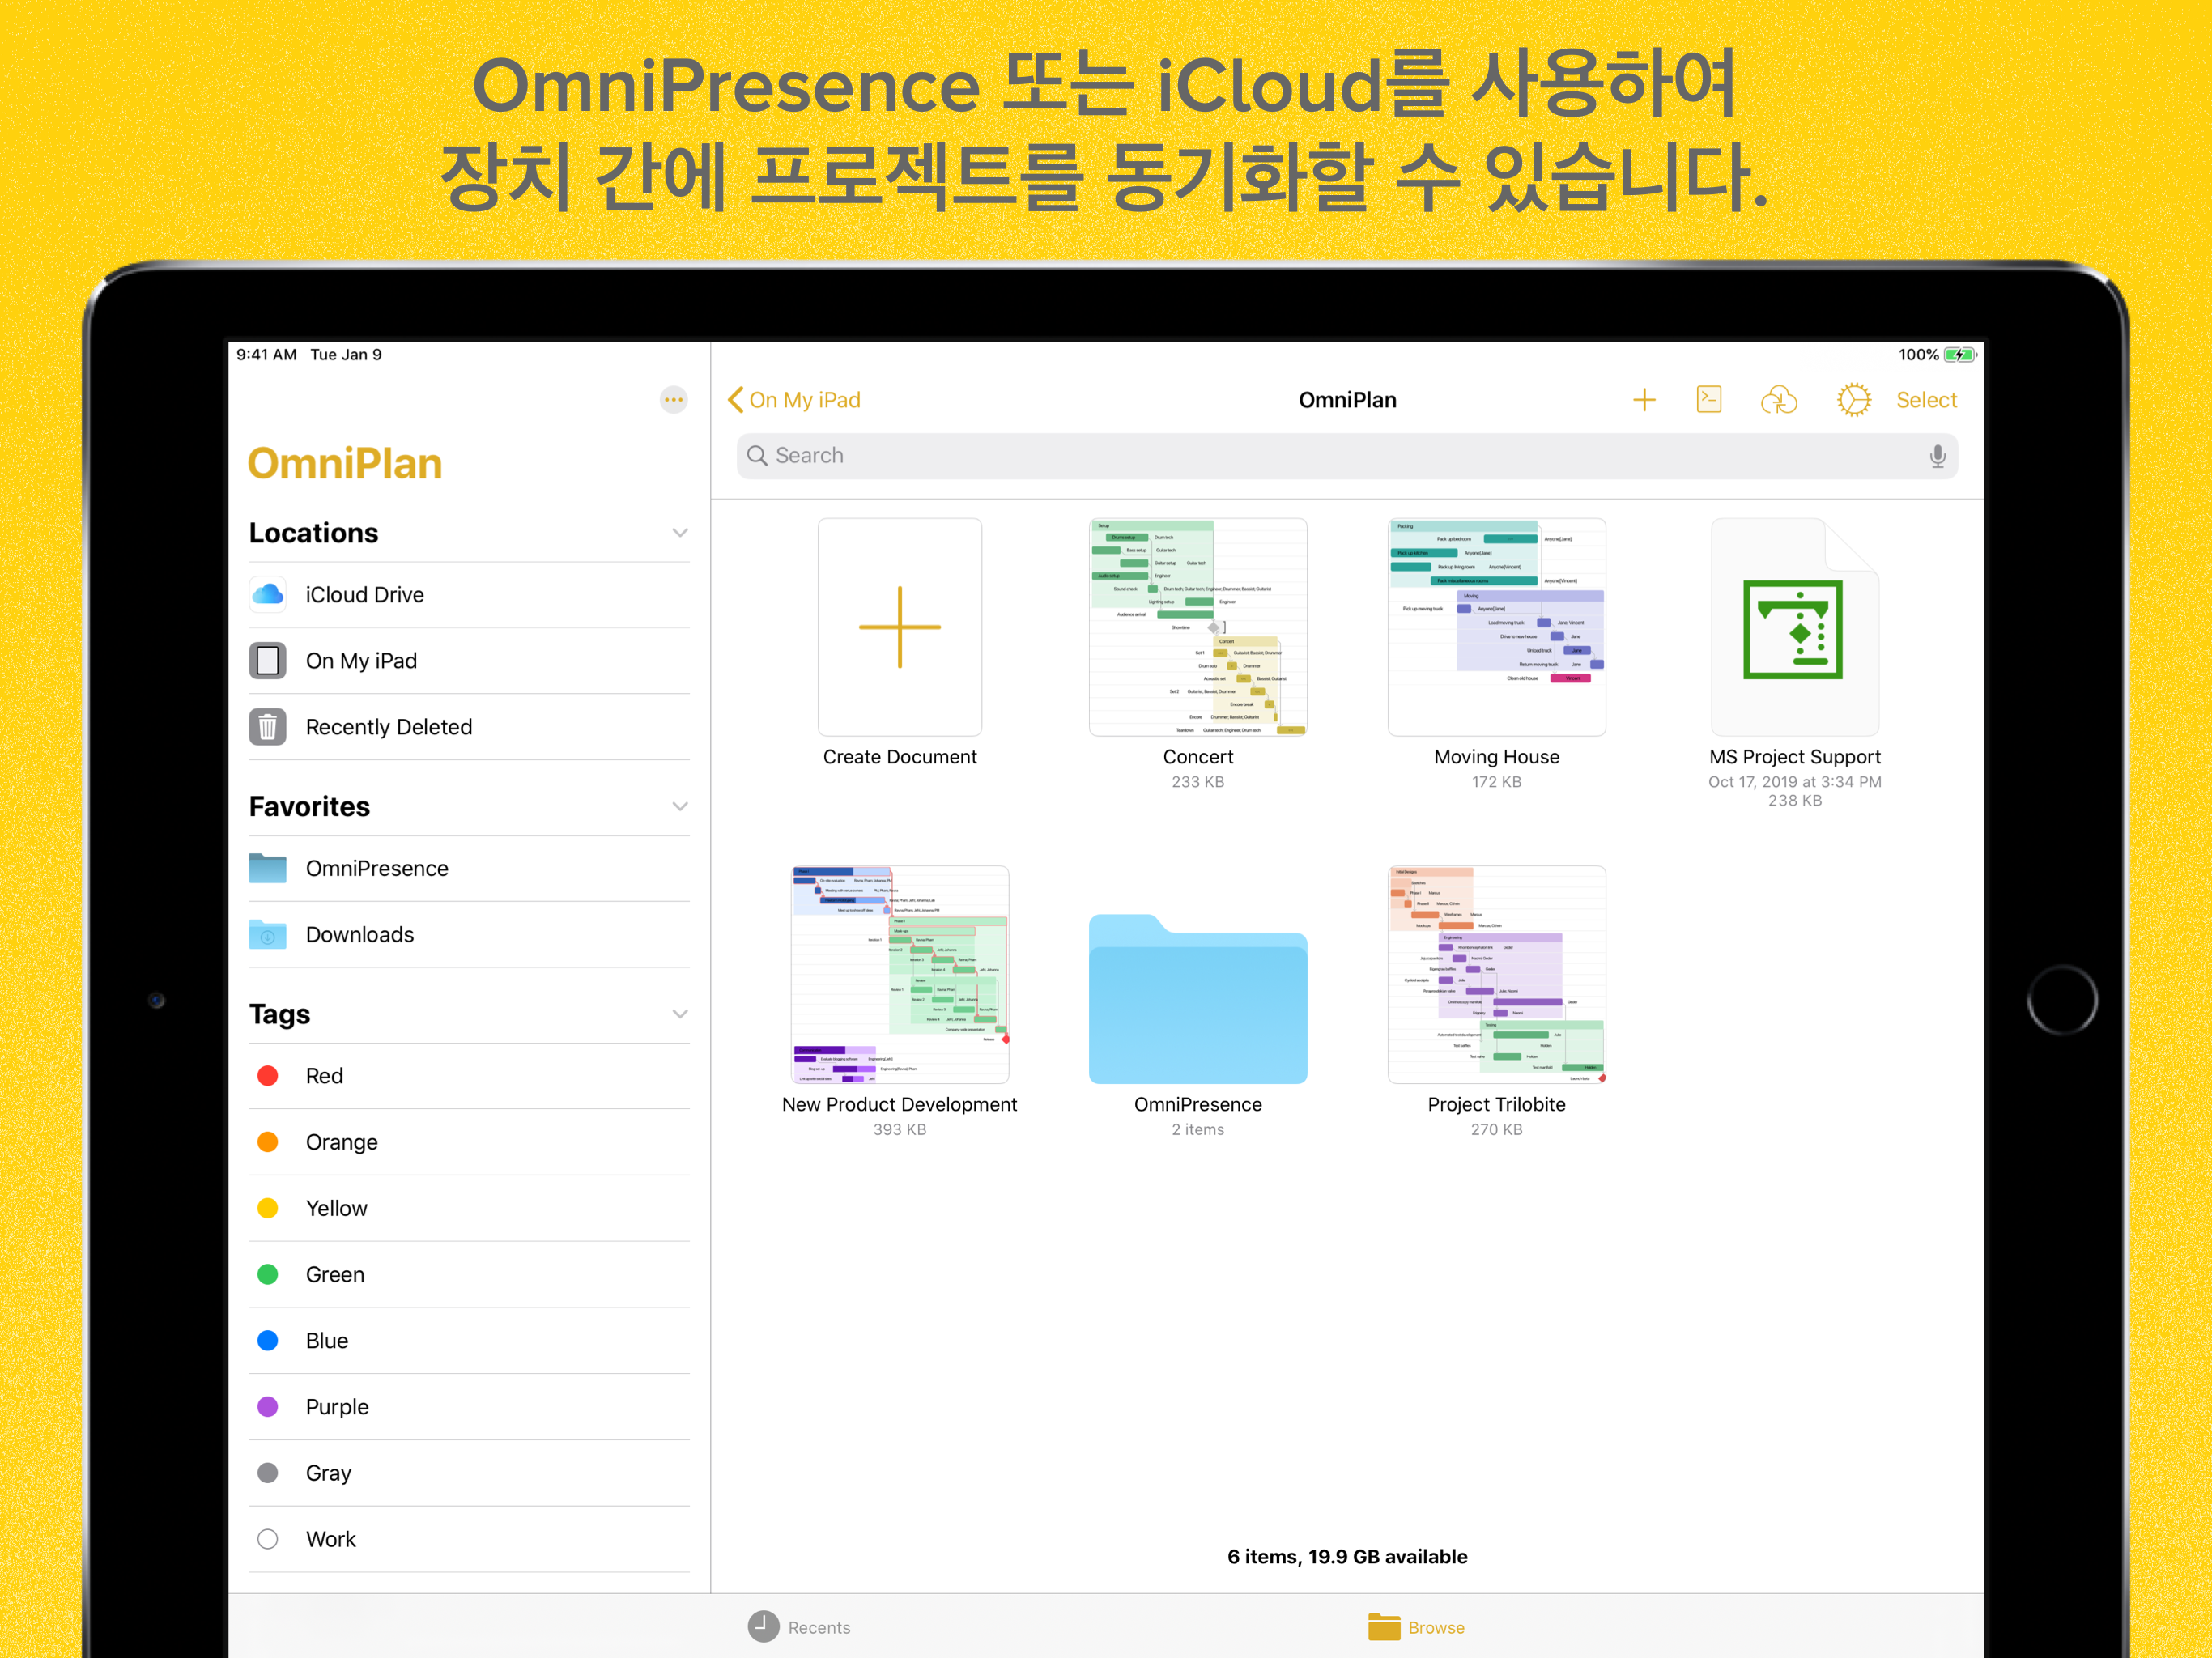Click the Search field
The height and width of the screenshot is (1658, 2212).
point(1340,456)
